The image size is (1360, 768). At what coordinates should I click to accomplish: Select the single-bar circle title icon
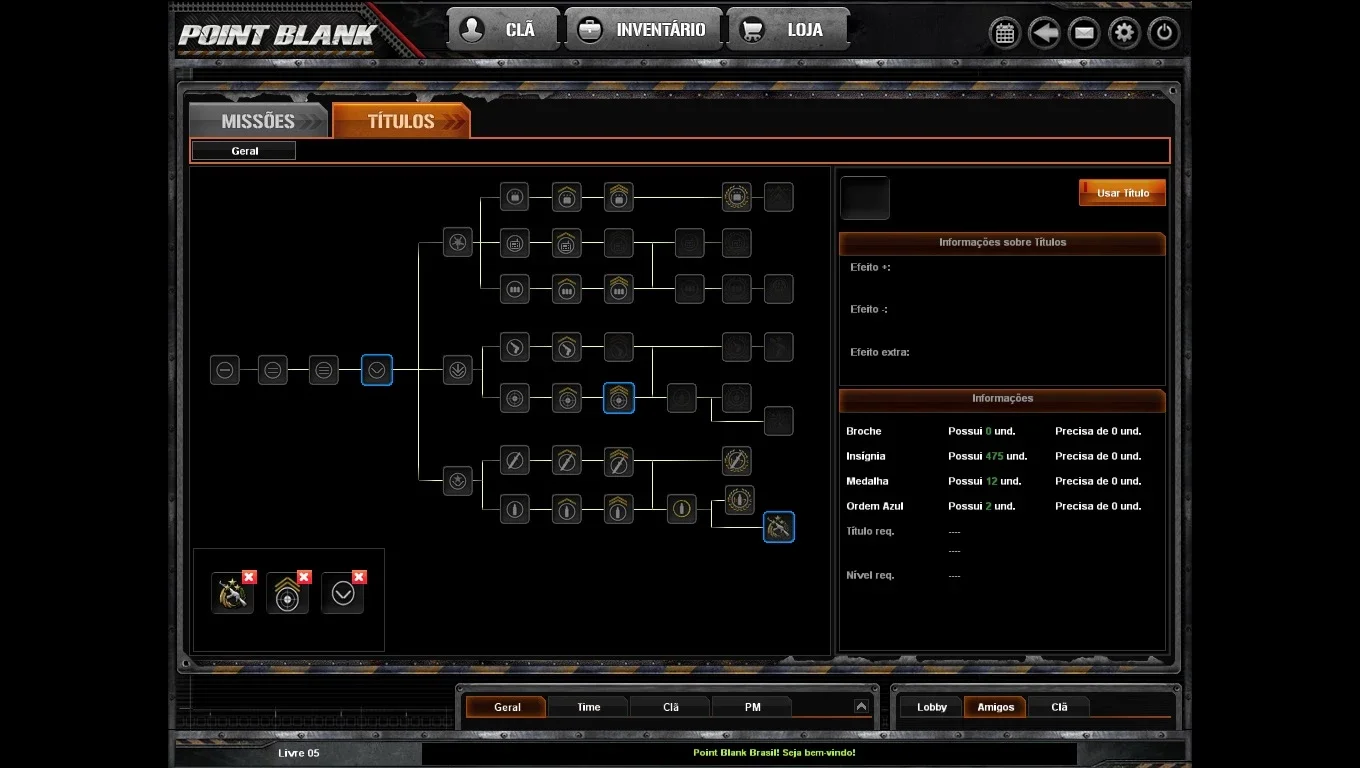[x=225, y=370]
